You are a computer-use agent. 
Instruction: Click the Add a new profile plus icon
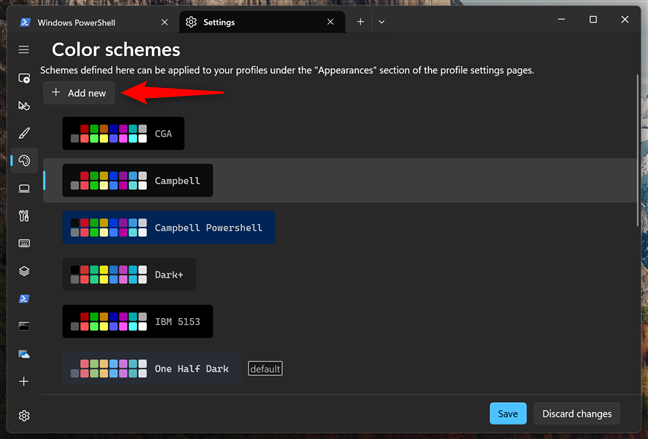tap(24, 381)
